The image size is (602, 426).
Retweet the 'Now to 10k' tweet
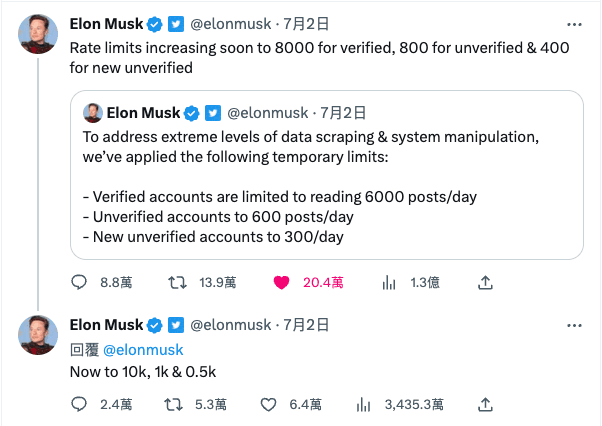click(x=174, y=405)
